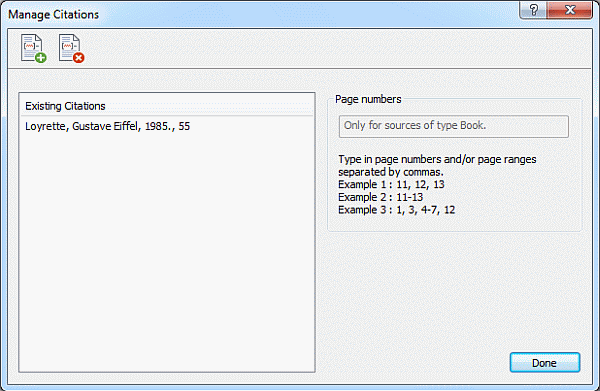Image resolution: width=600 pixels, height=391 pixels.
Task: Close the Manage Citations dialog
Action: click(570, 10)
